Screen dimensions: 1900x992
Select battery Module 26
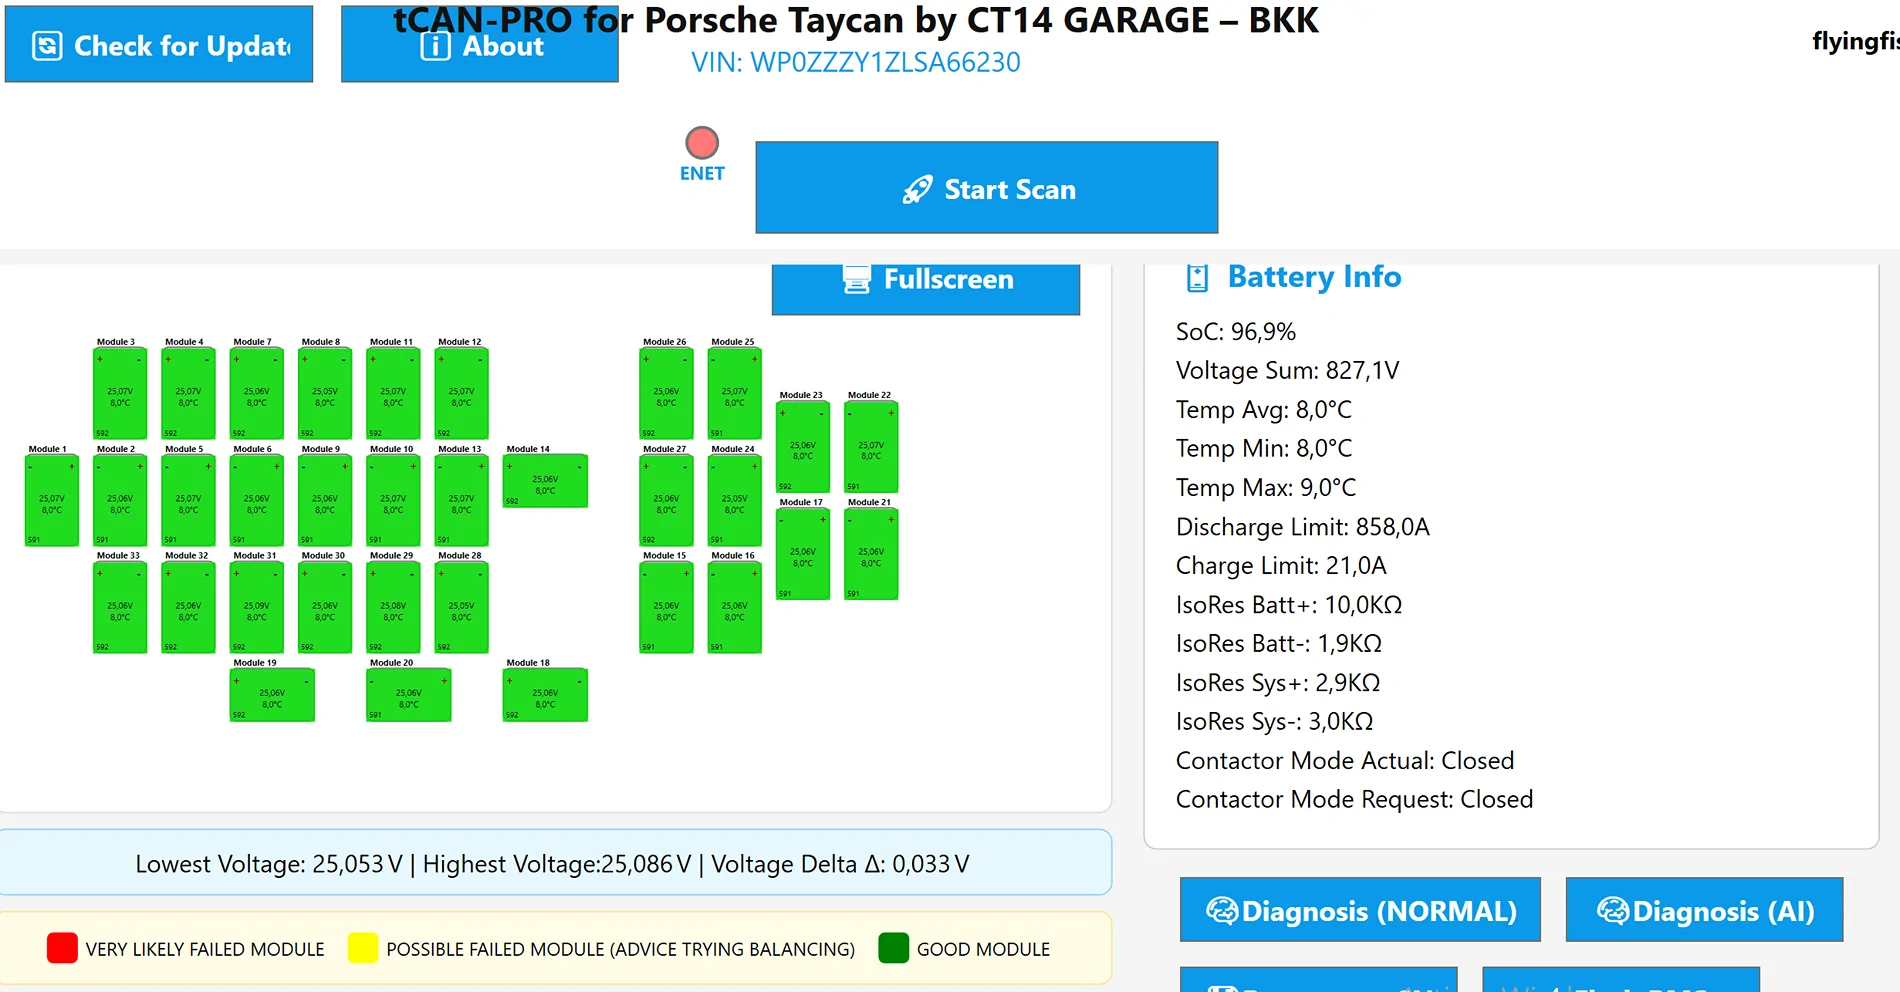666,393
